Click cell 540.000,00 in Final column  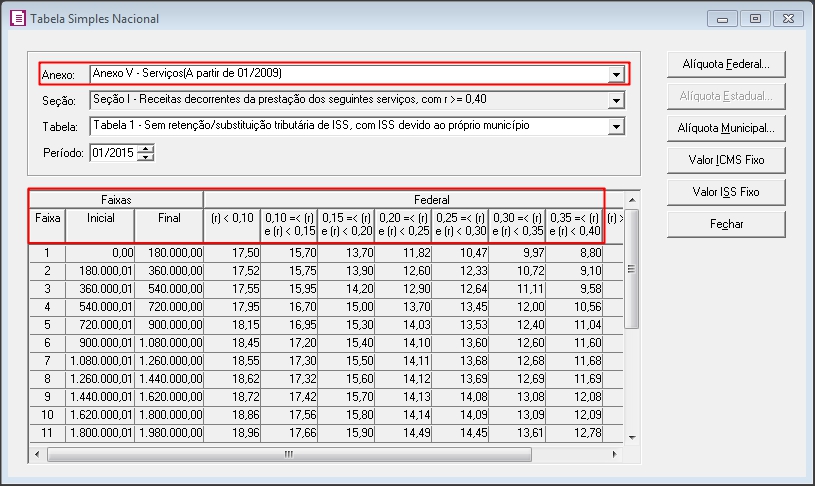pyautogui.click(x=169, y=289)
